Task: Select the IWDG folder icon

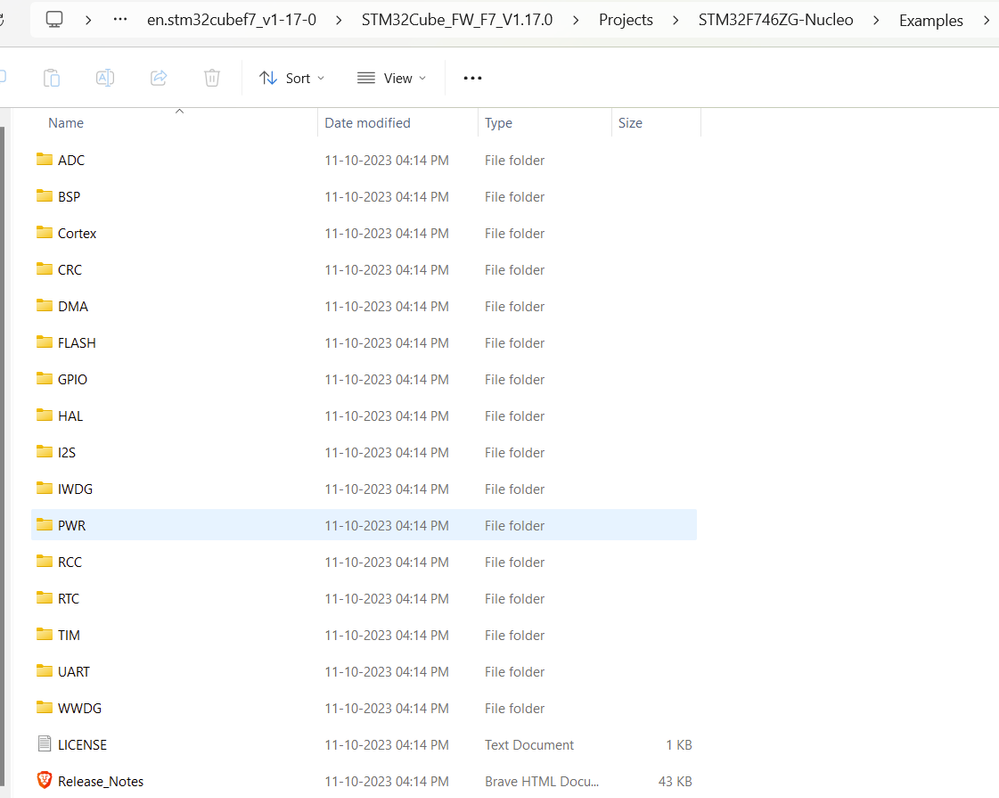Action: click(45, 488)
